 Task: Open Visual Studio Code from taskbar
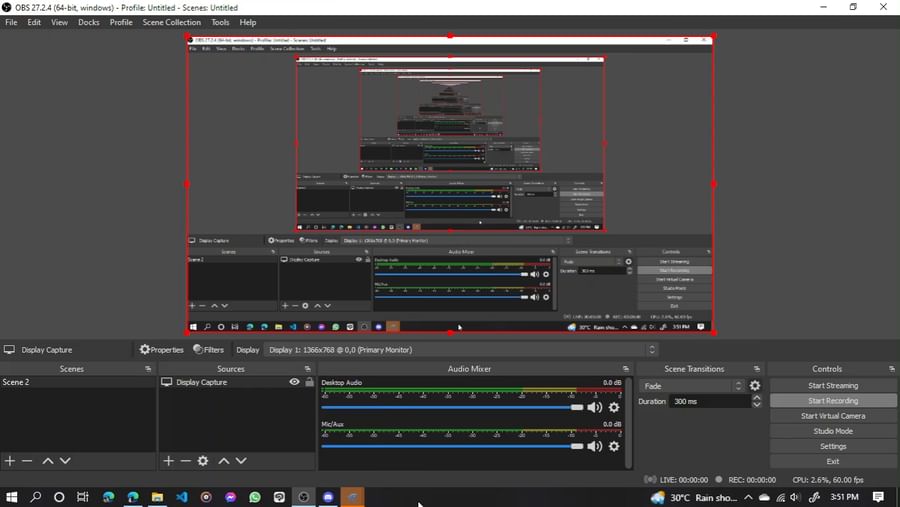(x=181, y=497)
